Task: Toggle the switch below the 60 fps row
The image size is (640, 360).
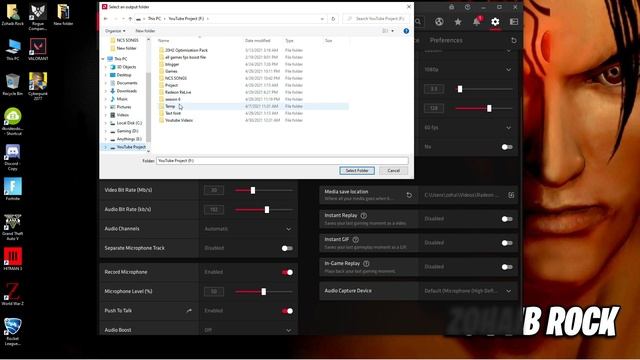Action: click(x=507, y=147)
